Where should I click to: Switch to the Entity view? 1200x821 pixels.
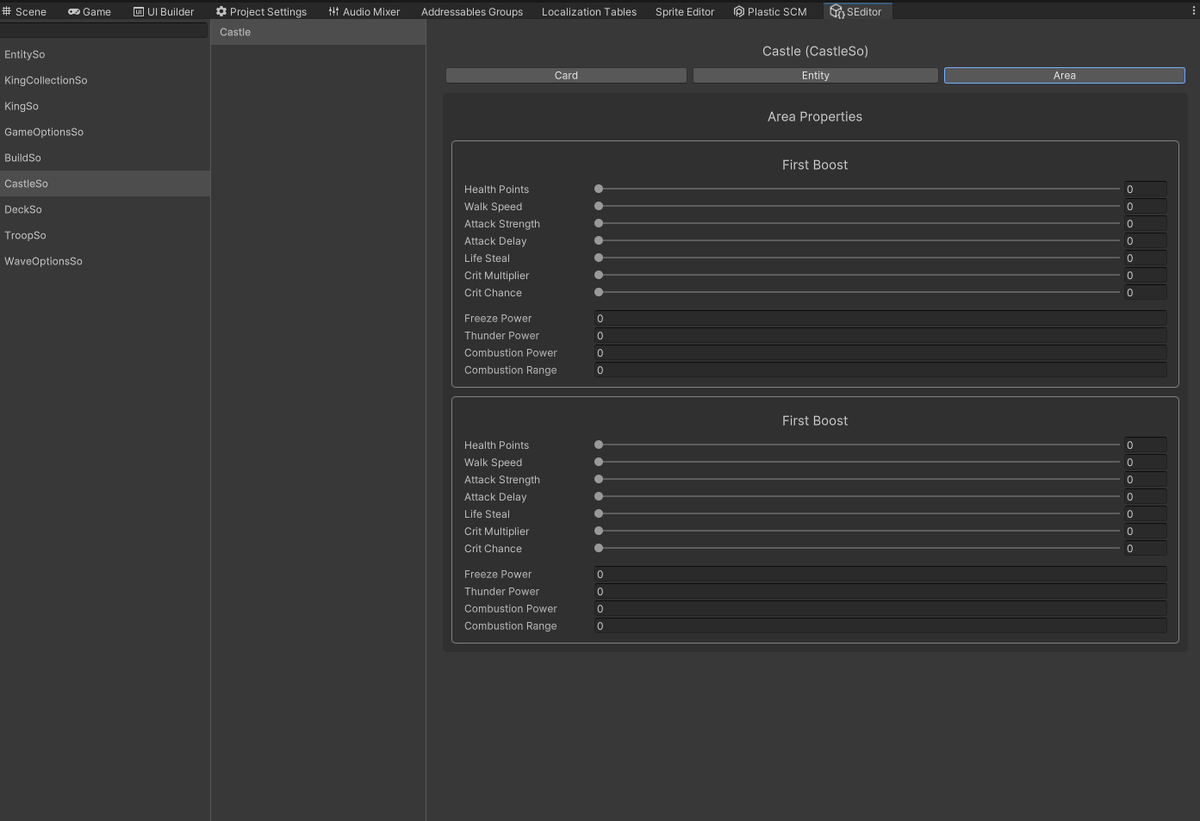click(815, 75)
